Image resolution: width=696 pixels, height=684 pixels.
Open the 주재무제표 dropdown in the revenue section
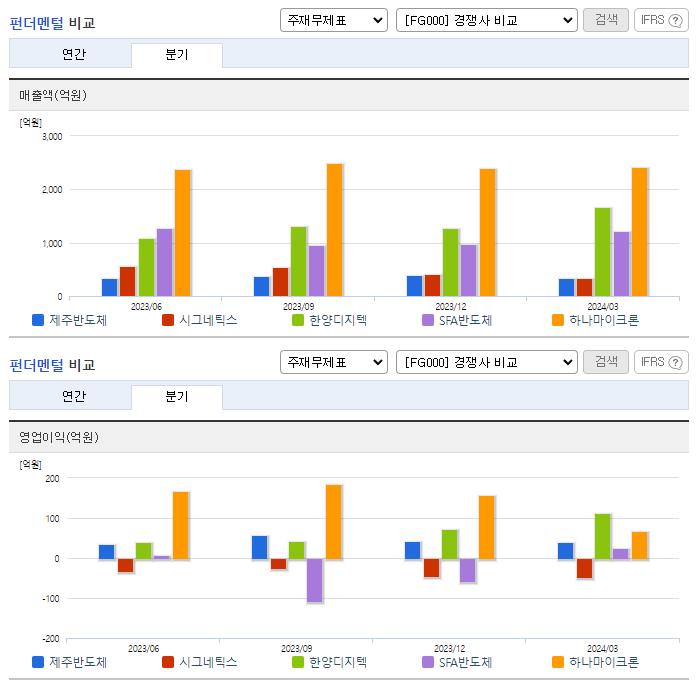pos(334,20)
